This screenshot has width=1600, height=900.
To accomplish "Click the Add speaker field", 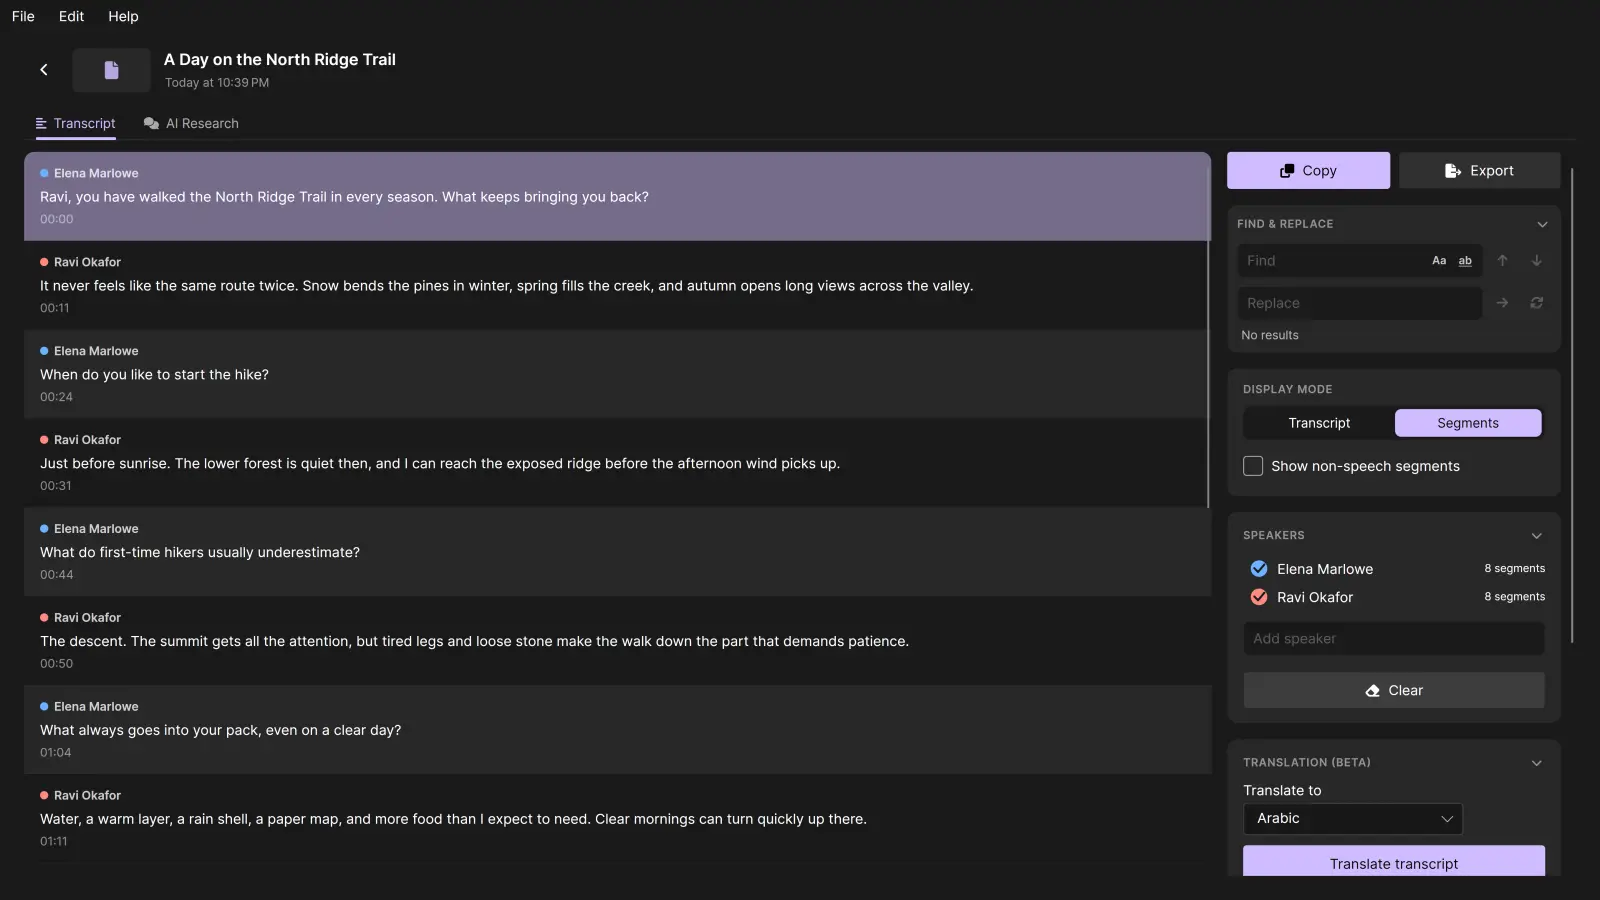I will 1394,639.
